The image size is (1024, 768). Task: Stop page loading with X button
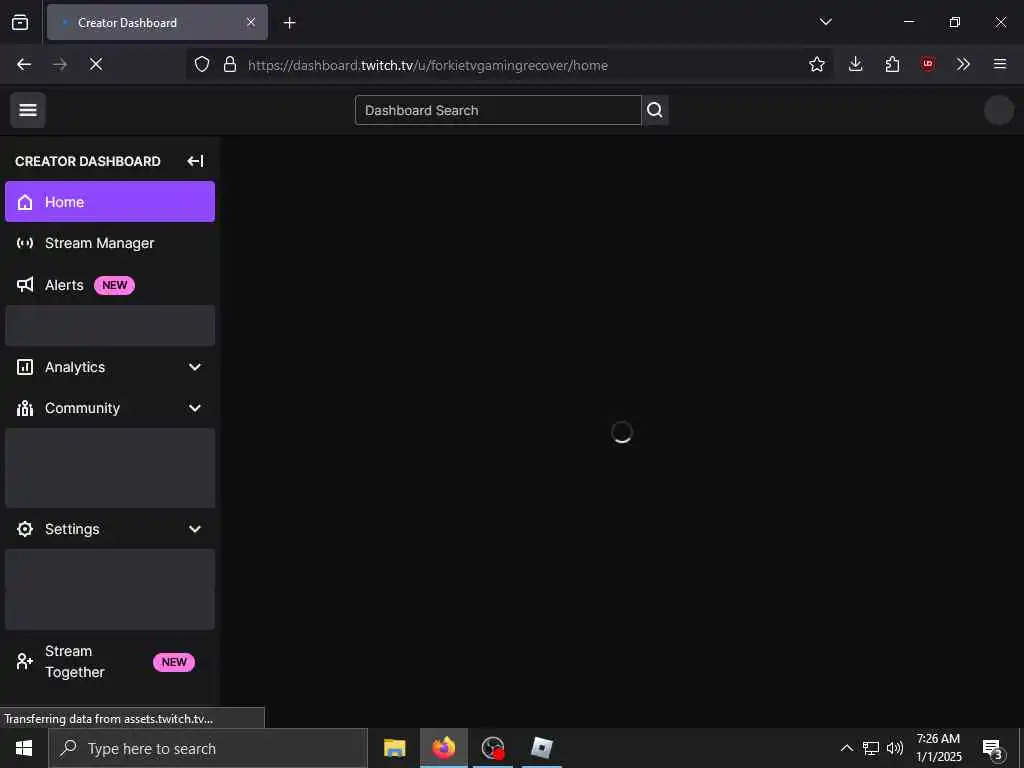[x=96, y=64]
